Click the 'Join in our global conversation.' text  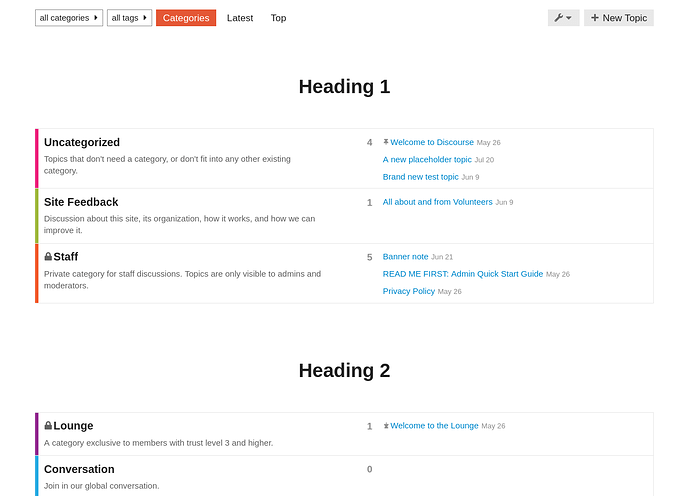(x=102, y=486)
